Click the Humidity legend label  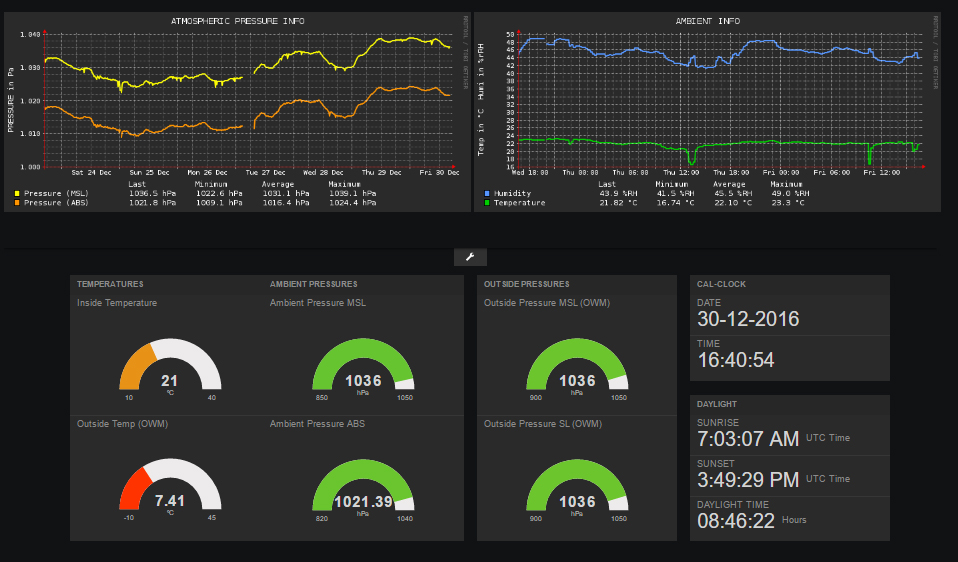512,194
